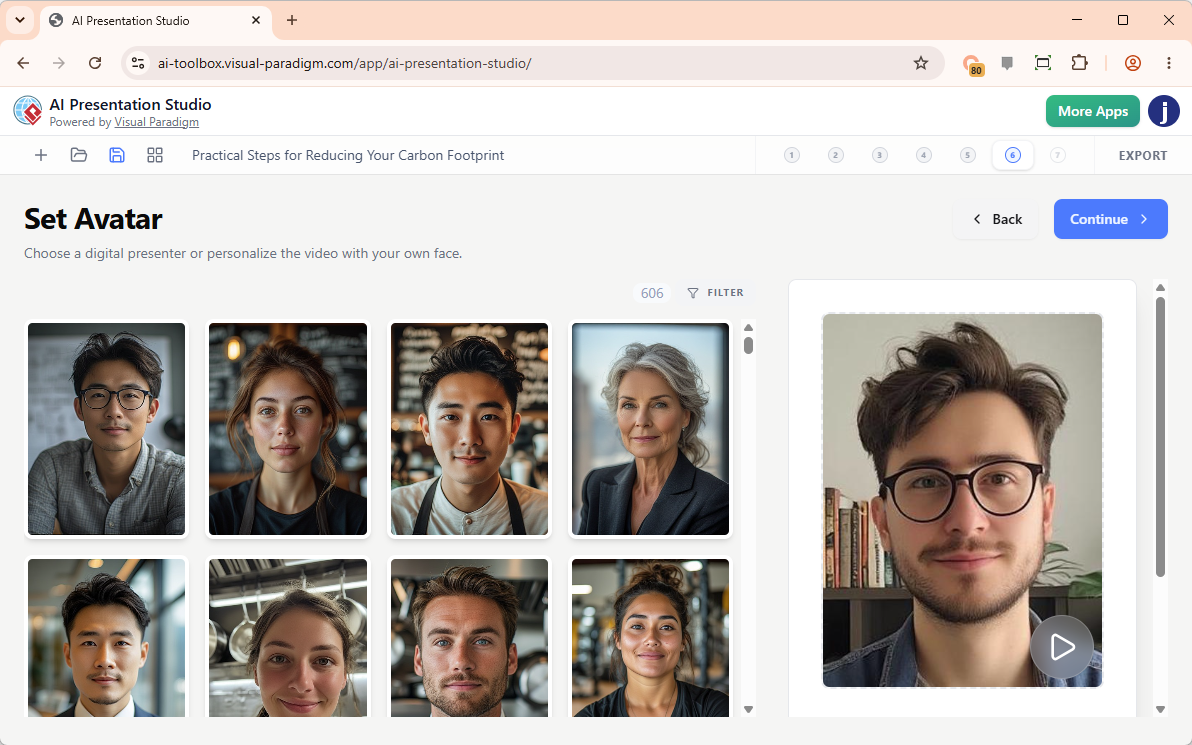Screen dimensions: 1192x745
Task: Click the filter funnel icon
Action: click(693, 293)
